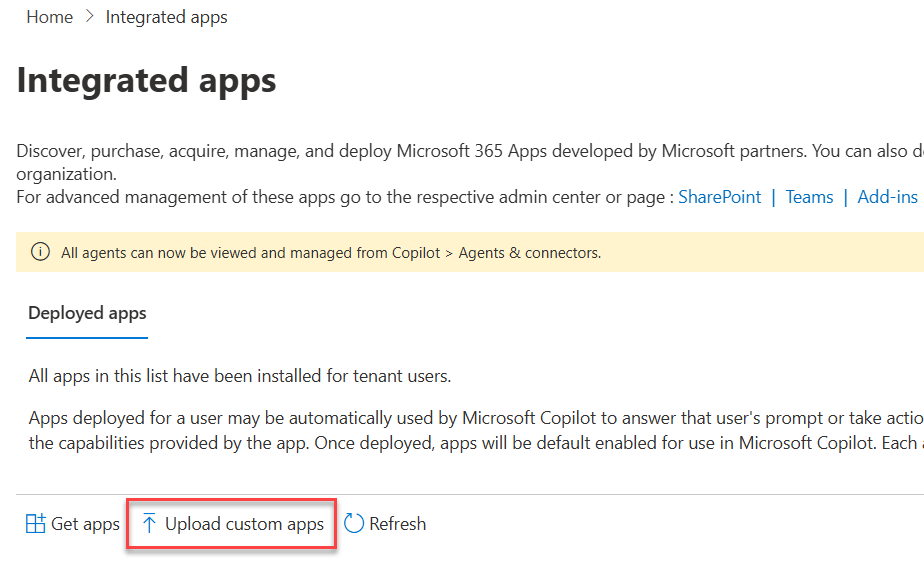Click the circular Refresh icon

click(x=354, y=524)
